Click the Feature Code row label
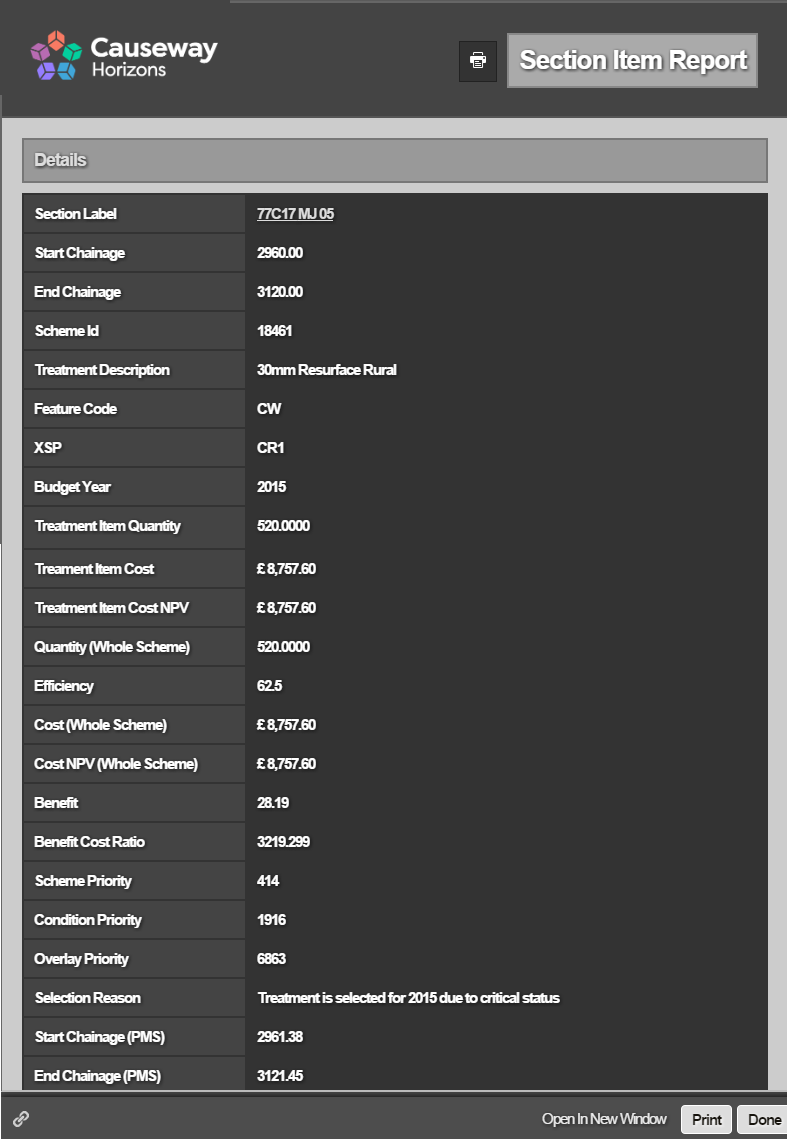The width and height of the screenshot is (787, 1139). coord(75,409)
